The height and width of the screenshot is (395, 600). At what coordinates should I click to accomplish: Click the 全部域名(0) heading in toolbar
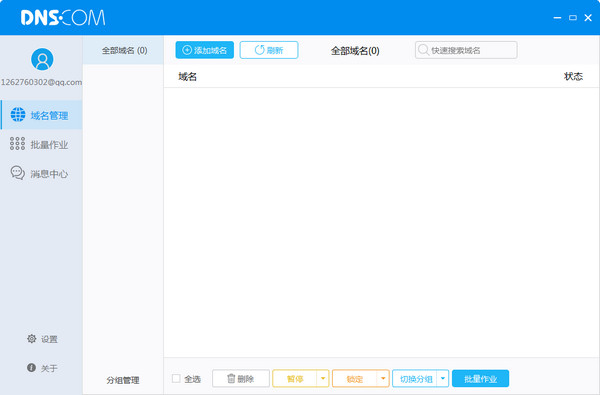pyautogui.click(x=355, y=51)
